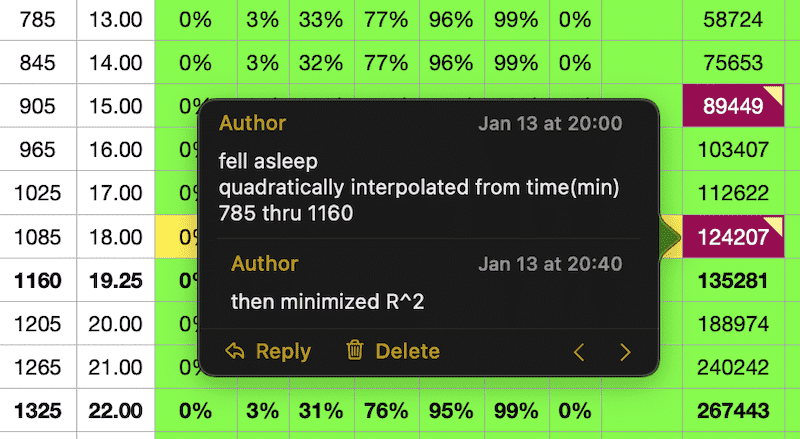Click the timestamp 'Jan 13 at 20:00'
This screenshot has width=800, height=439.
tap(550, 124)
